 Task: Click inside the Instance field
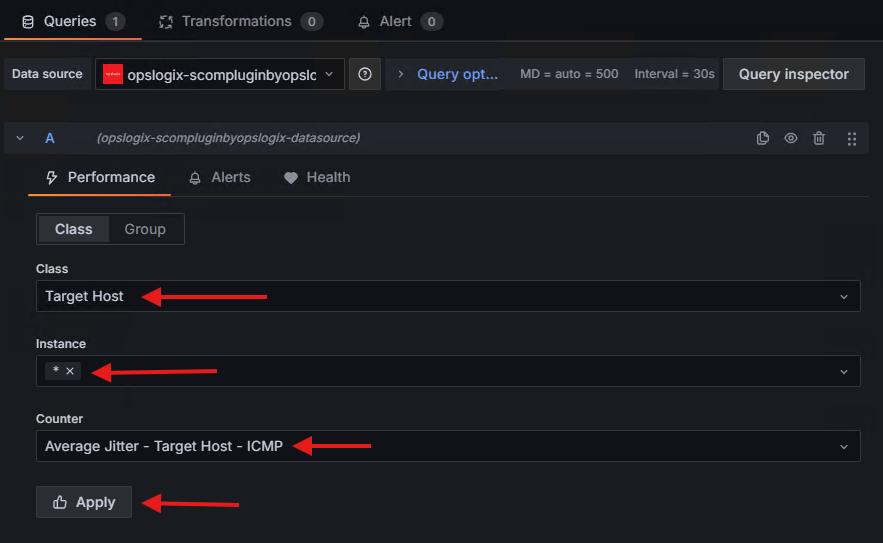[x=450, y=371]
